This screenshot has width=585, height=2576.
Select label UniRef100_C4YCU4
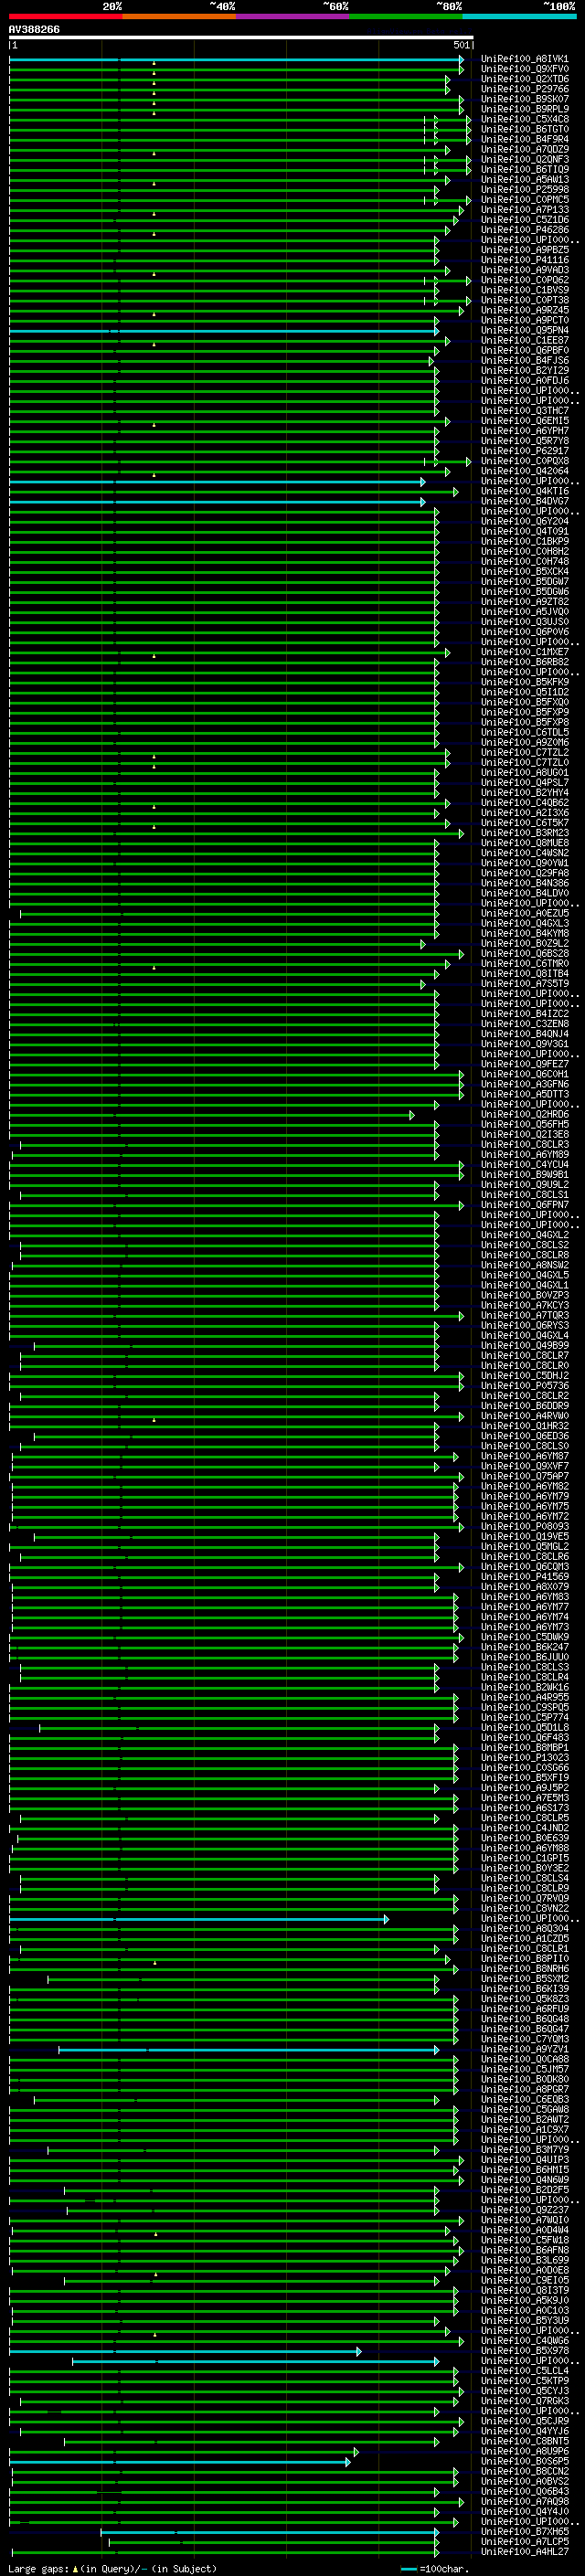[524, 1165]
